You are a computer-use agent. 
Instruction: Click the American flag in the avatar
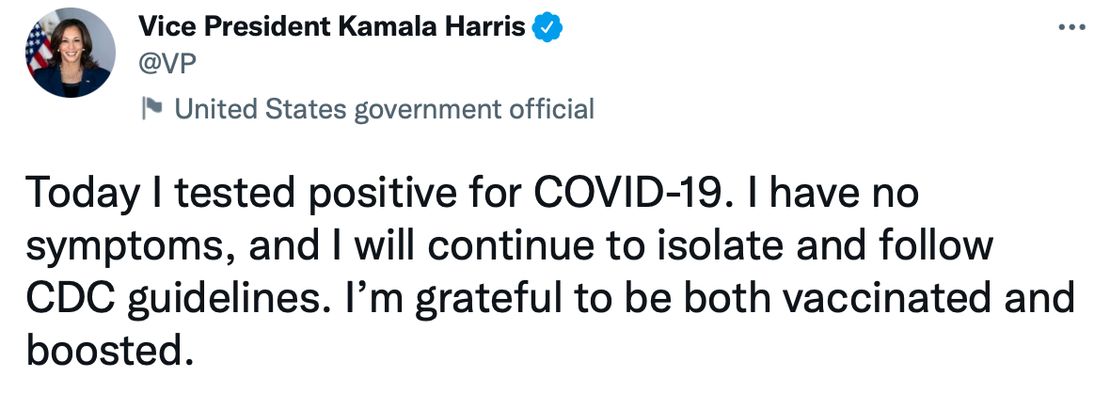39,48
